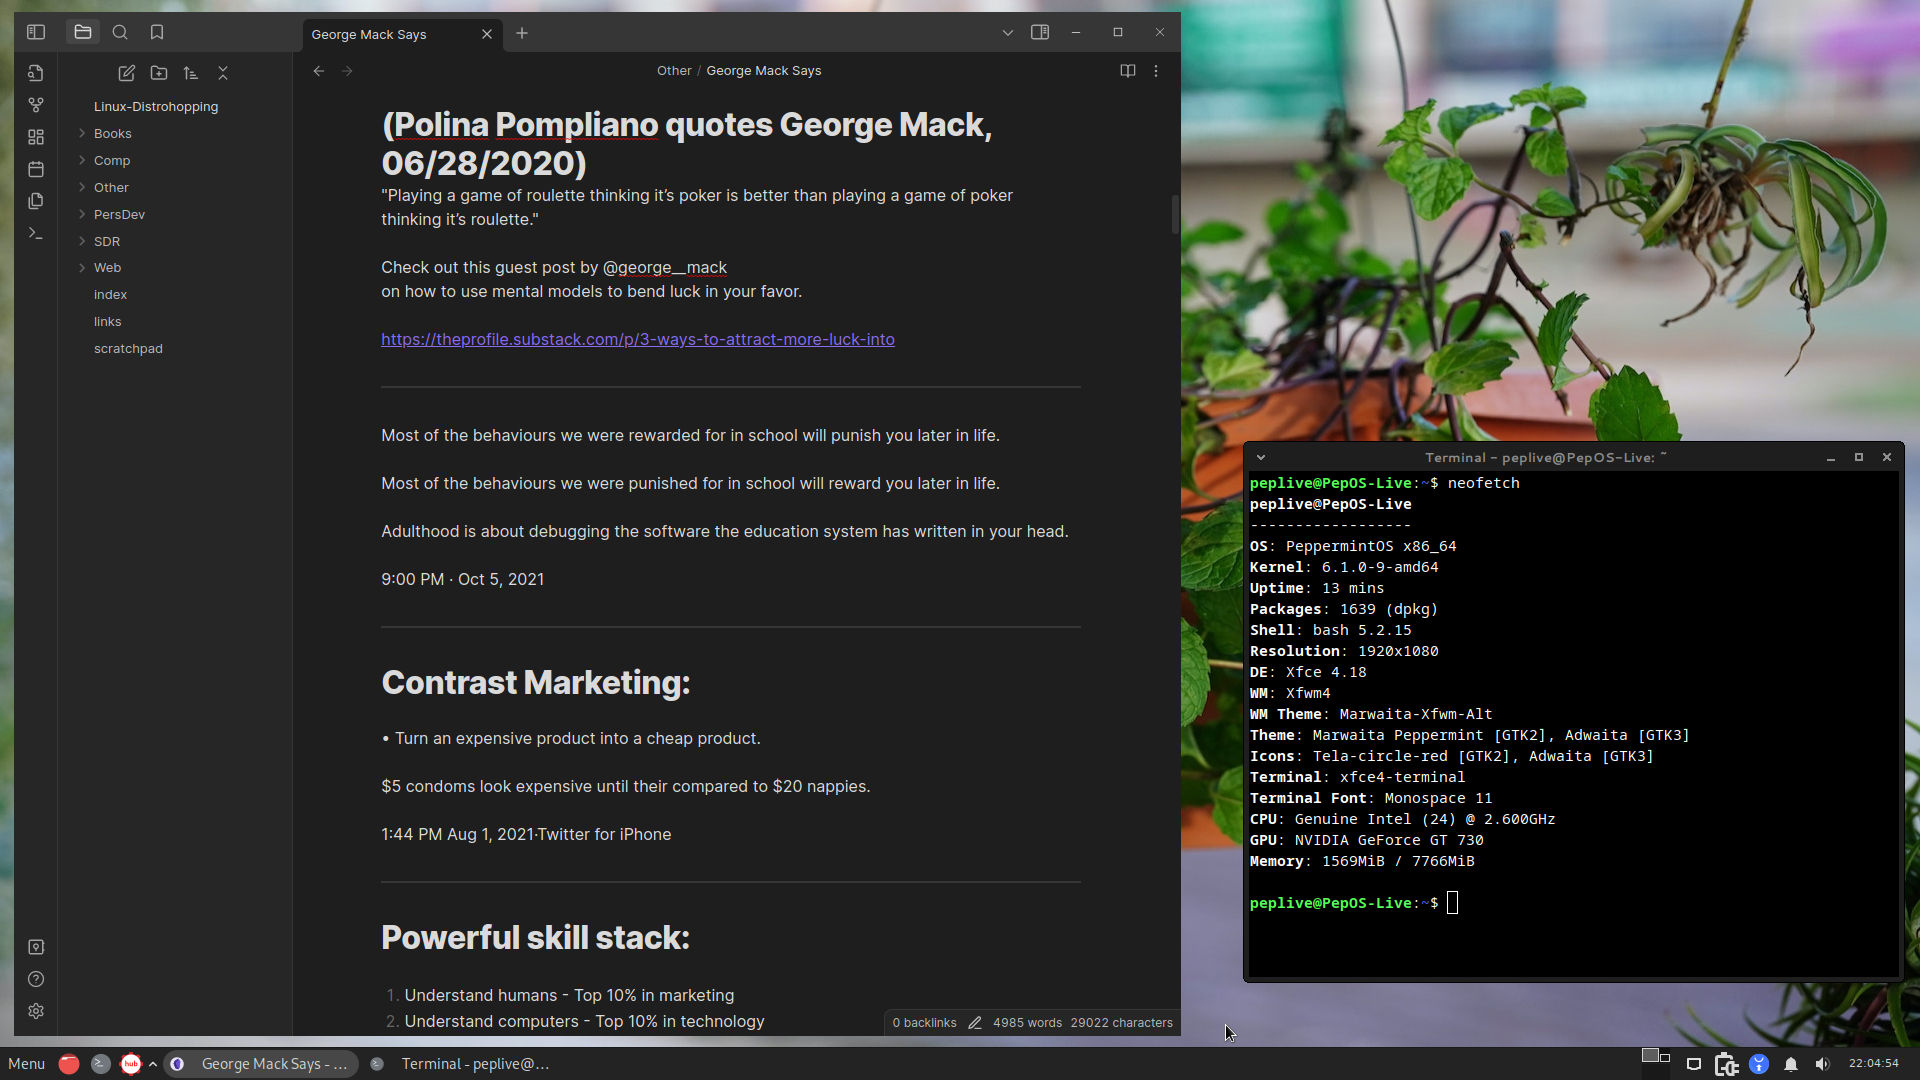Screen dimensions: 1920x1080
Task: Open the tab list dropdown arrow
Action: click(1007, 33)
